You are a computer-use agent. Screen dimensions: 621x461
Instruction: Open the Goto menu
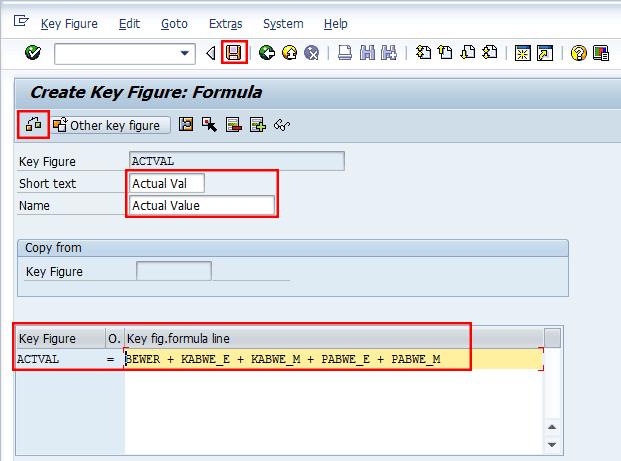(x=174, y=23)
